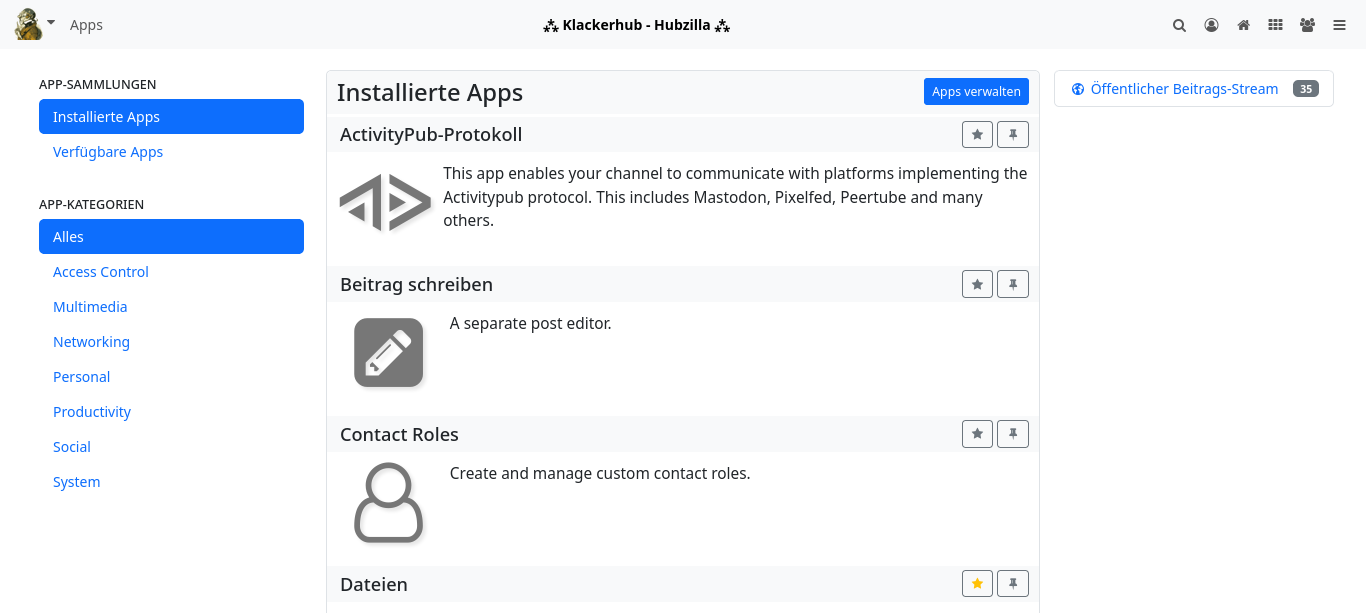The width and height of the screenshot is (1366, 613).
Task: Pin Beitrag schreiben to the navbar
Action: pyautogui.click(x=1013, y=284)
